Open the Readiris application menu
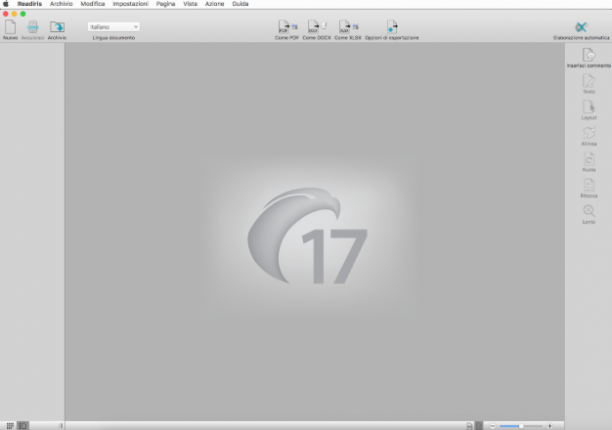The width and height of the screenshot is (612, 430). (x=30, y=4)
